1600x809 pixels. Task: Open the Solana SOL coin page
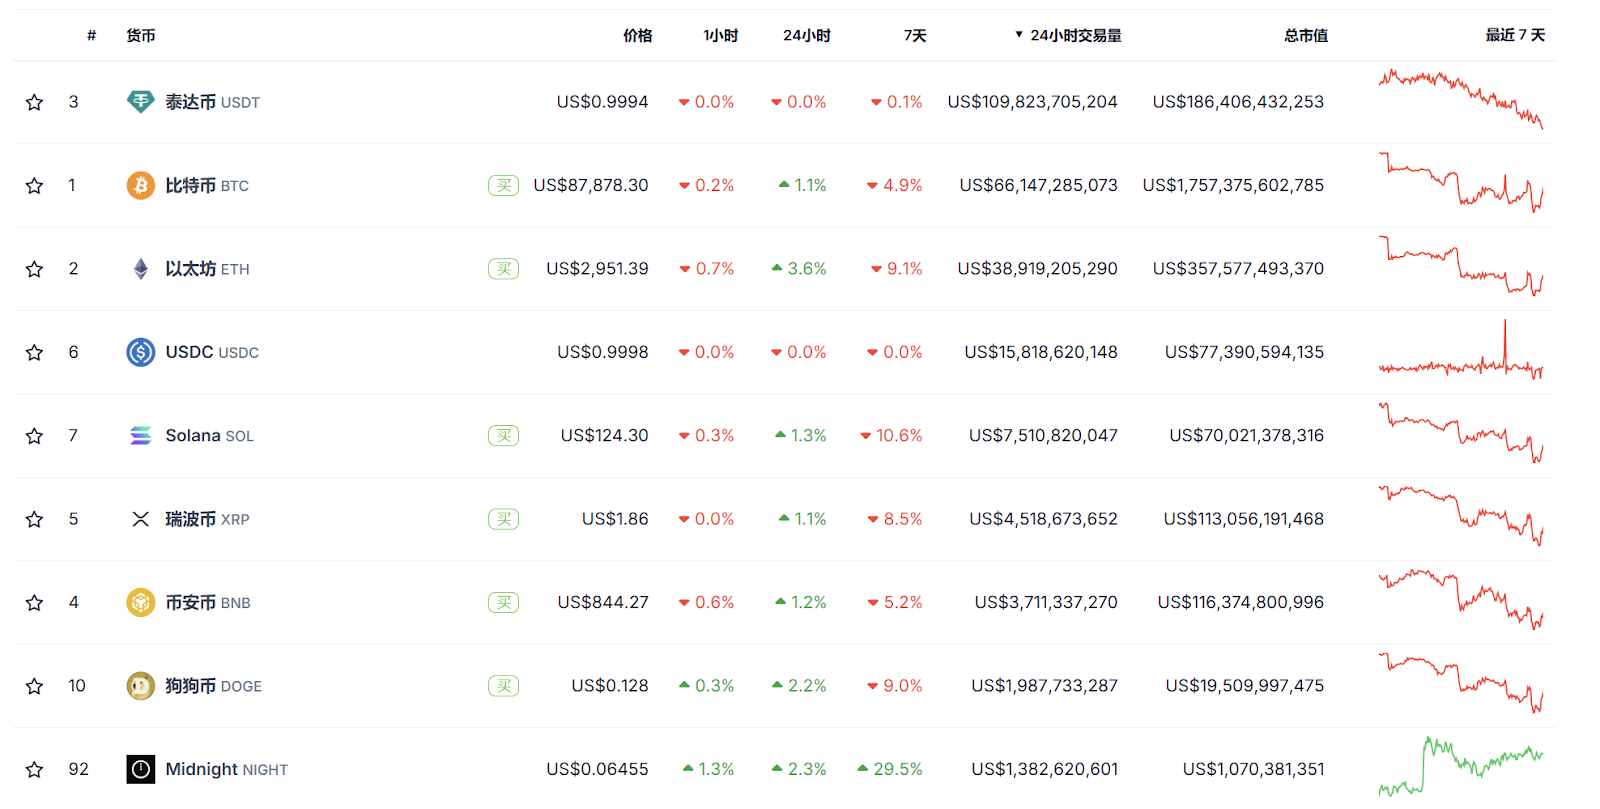pyautogui.click(x=209, y=435)
